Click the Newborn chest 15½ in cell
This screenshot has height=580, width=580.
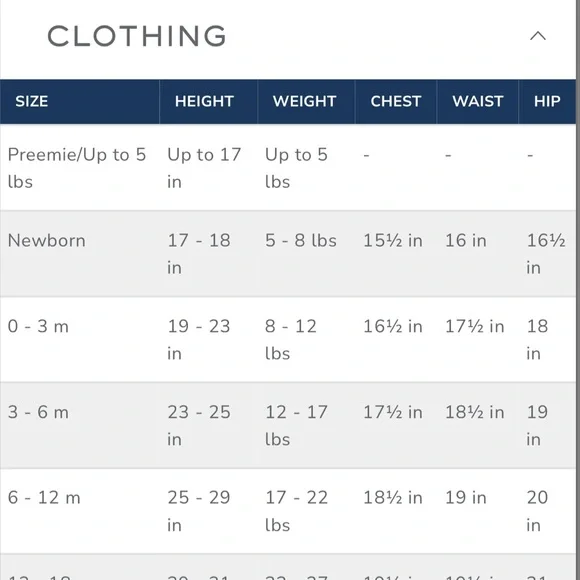[x=393, y=241]
